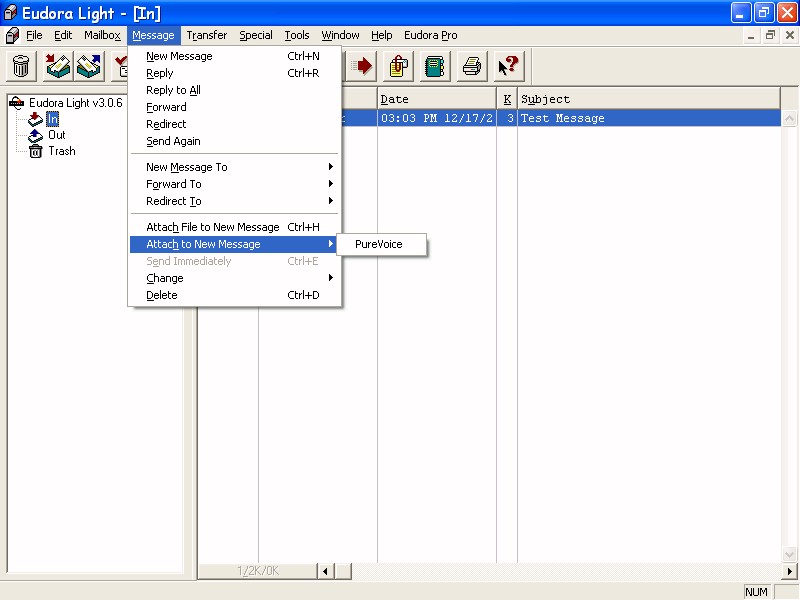
Task: Open the Mailbox menu
Action: (103, 35)
